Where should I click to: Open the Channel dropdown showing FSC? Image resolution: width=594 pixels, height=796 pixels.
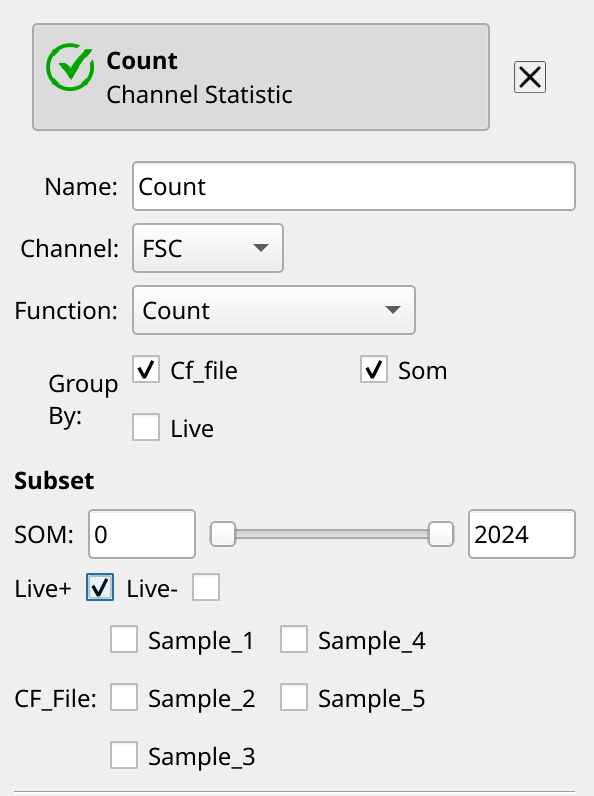pos(208,248)
